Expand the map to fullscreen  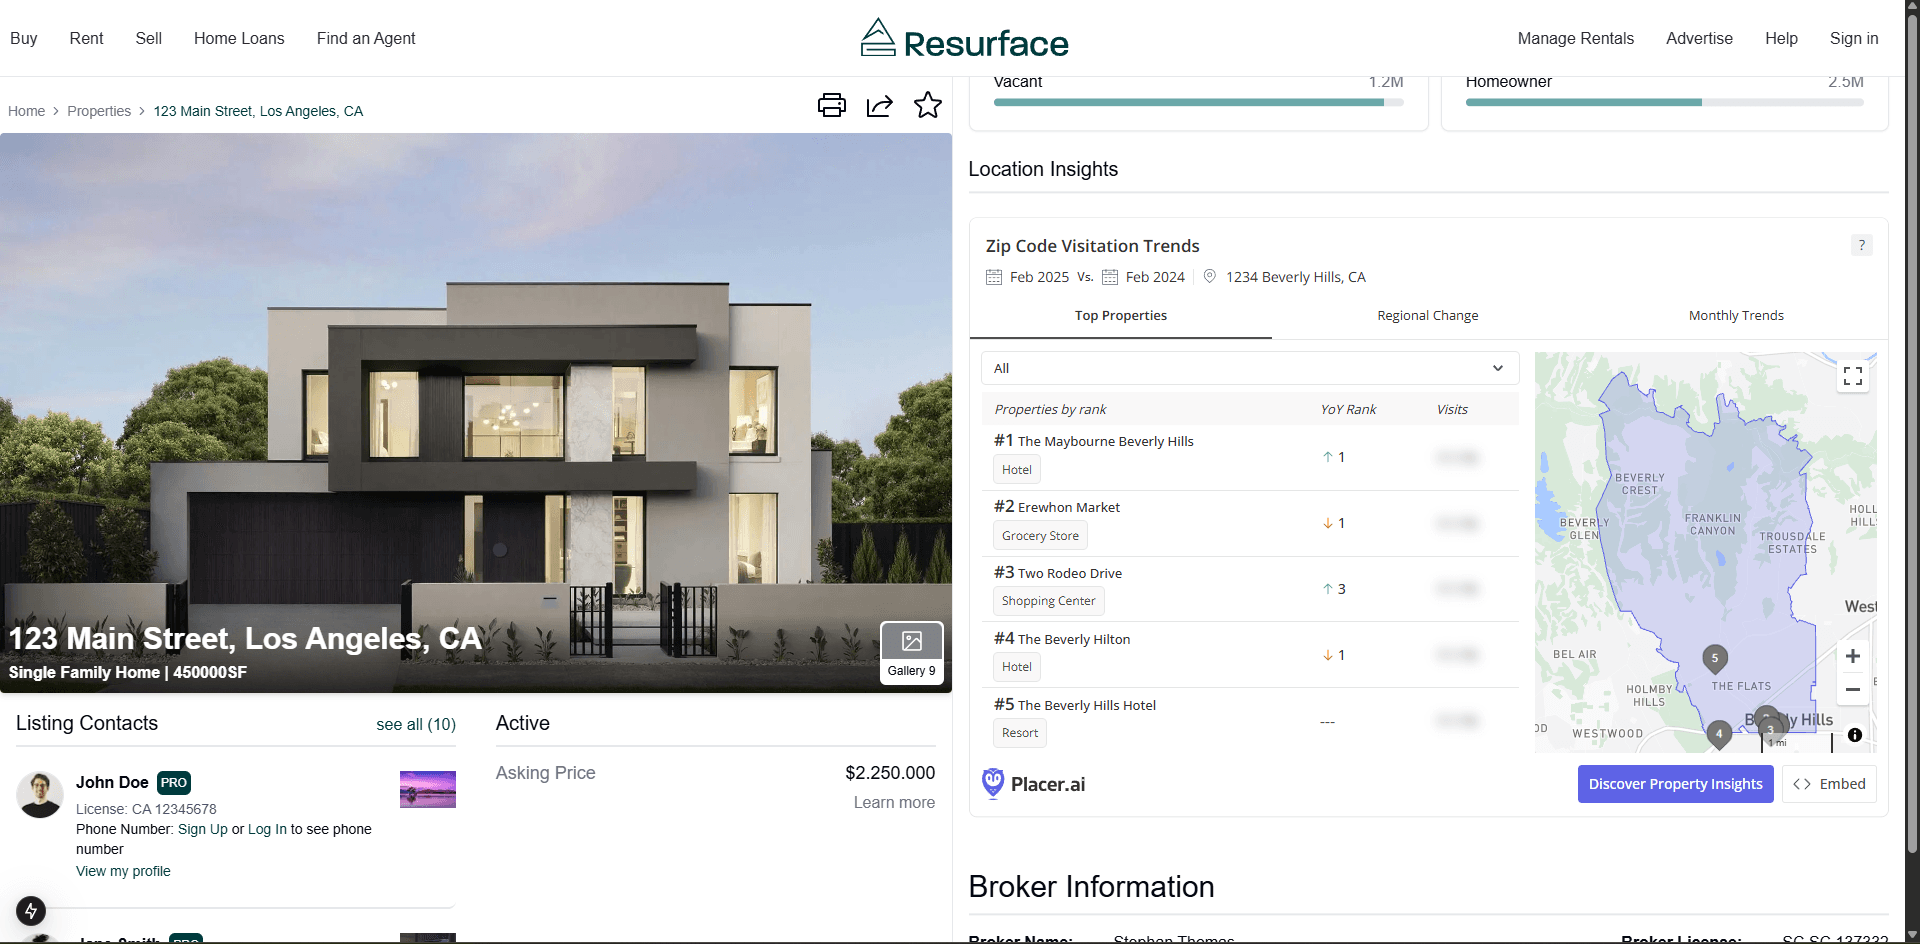pyautogui.click(x=1852, y=376)
